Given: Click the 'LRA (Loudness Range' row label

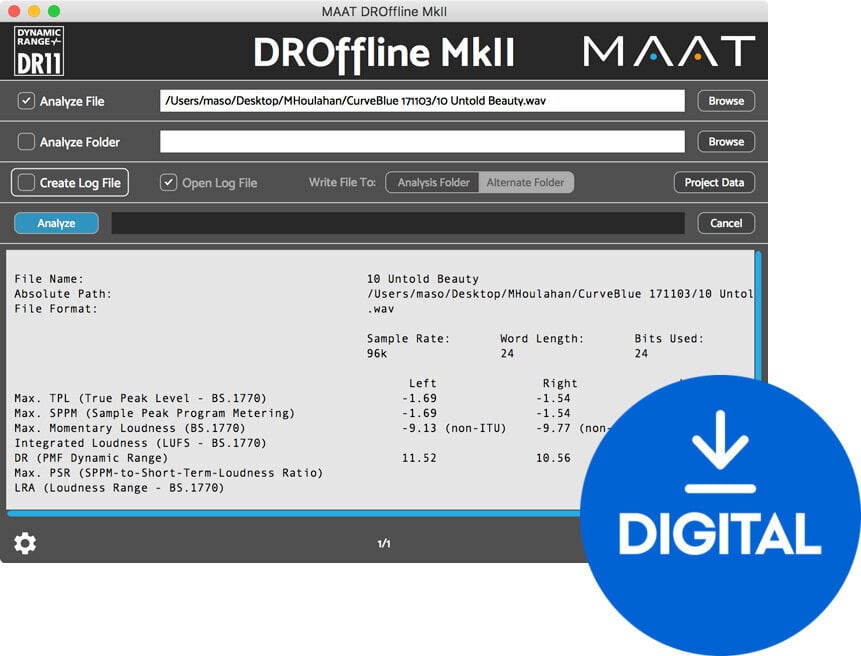Looking at the screenshot, I should (x=119, y=487).
